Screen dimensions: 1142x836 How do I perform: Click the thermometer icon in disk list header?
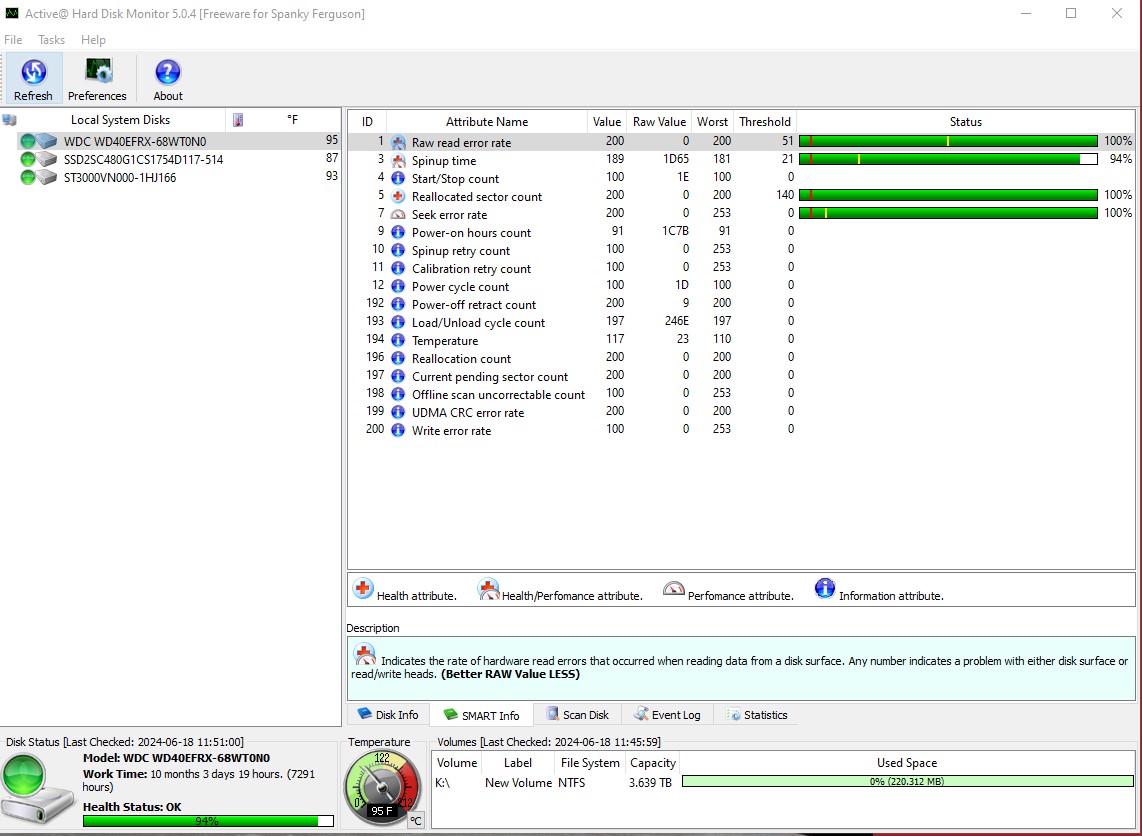click(238, 120)
